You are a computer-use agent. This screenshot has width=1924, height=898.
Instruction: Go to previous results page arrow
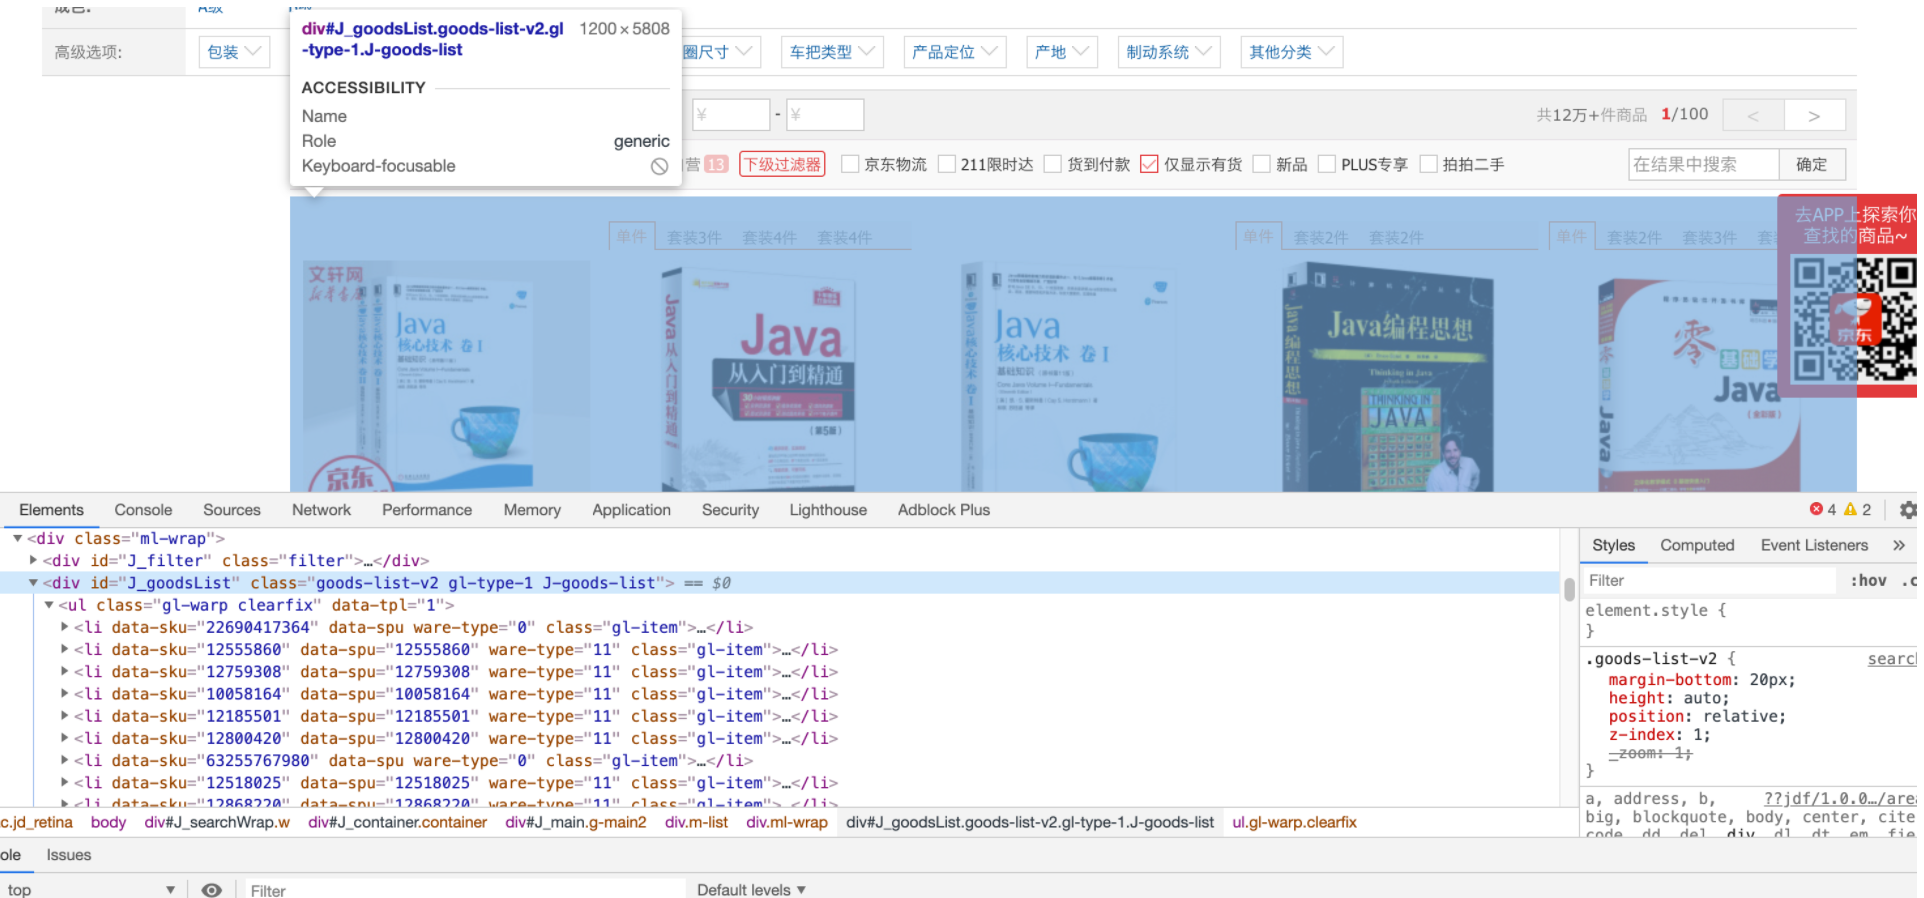[x=1753, y=116]
